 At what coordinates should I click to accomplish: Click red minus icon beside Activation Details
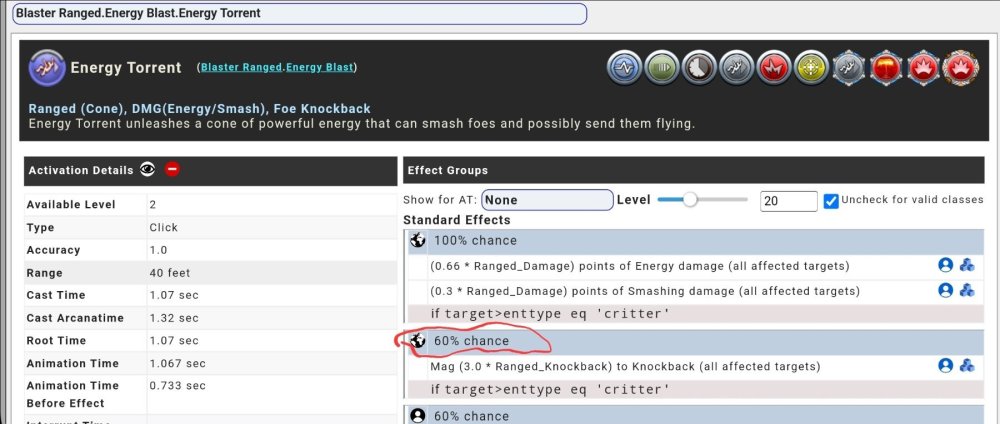coord(172,170)
